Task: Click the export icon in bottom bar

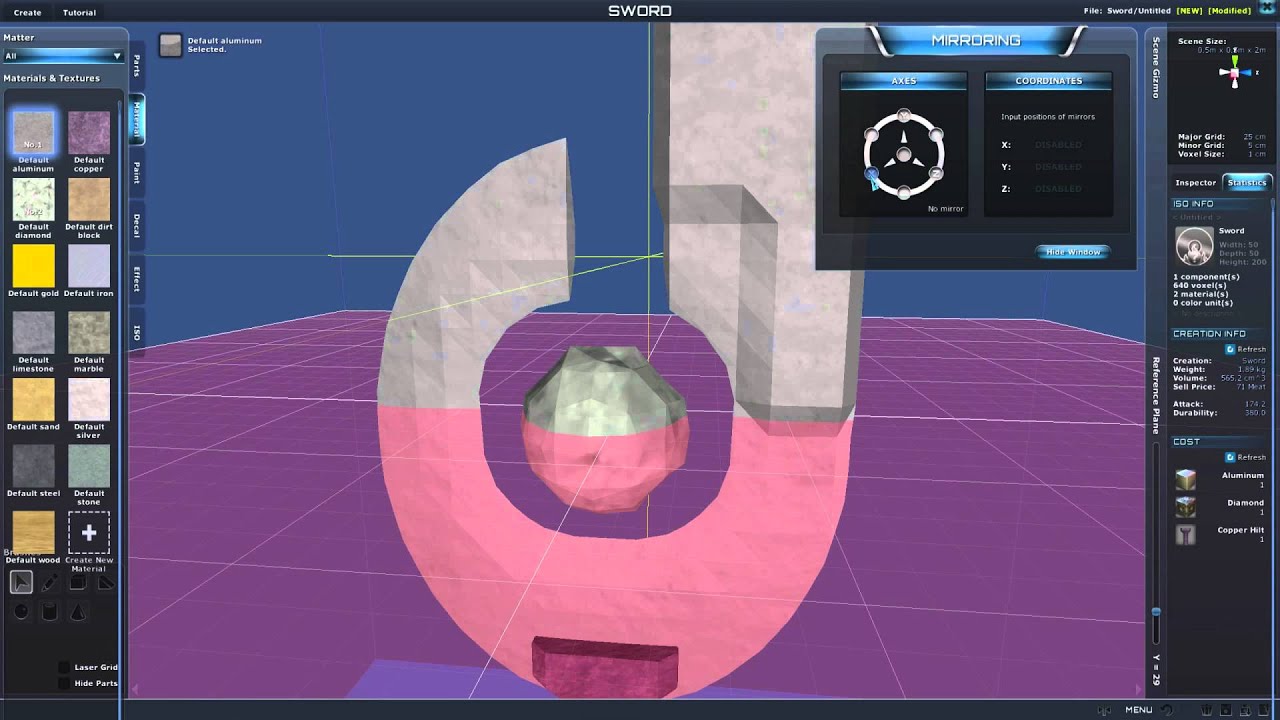Action: (1248, 710)
